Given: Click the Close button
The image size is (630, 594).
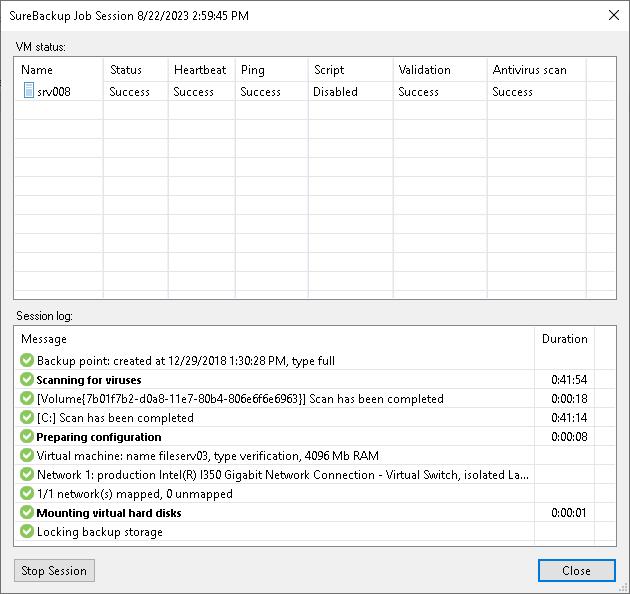Looking at the screenshot, I should click(577, 570).
